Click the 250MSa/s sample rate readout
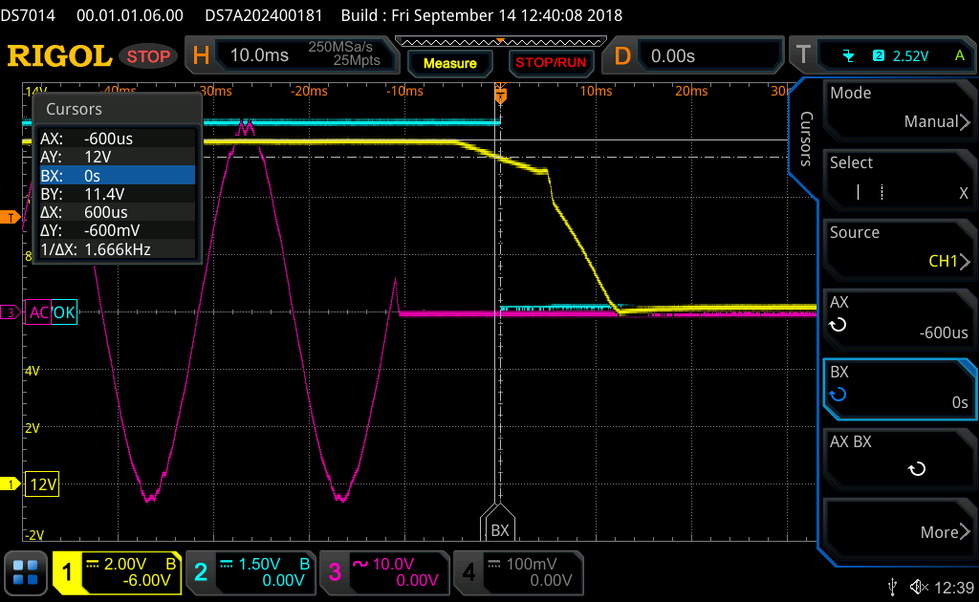Screen dimensions: 979x602 [340, 47]
